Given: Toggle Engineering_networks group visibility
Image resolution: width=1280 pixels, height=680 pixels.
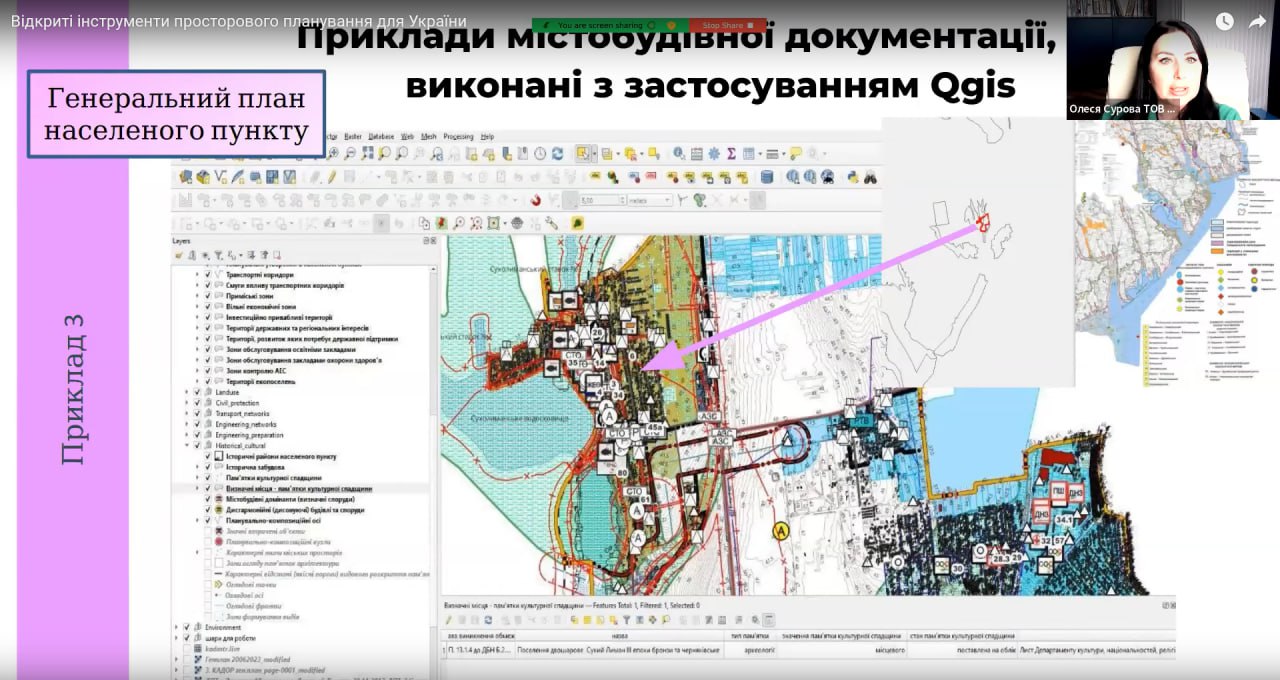Looking at the screenshot, I should pyautogui.click(x=197, y=424).
